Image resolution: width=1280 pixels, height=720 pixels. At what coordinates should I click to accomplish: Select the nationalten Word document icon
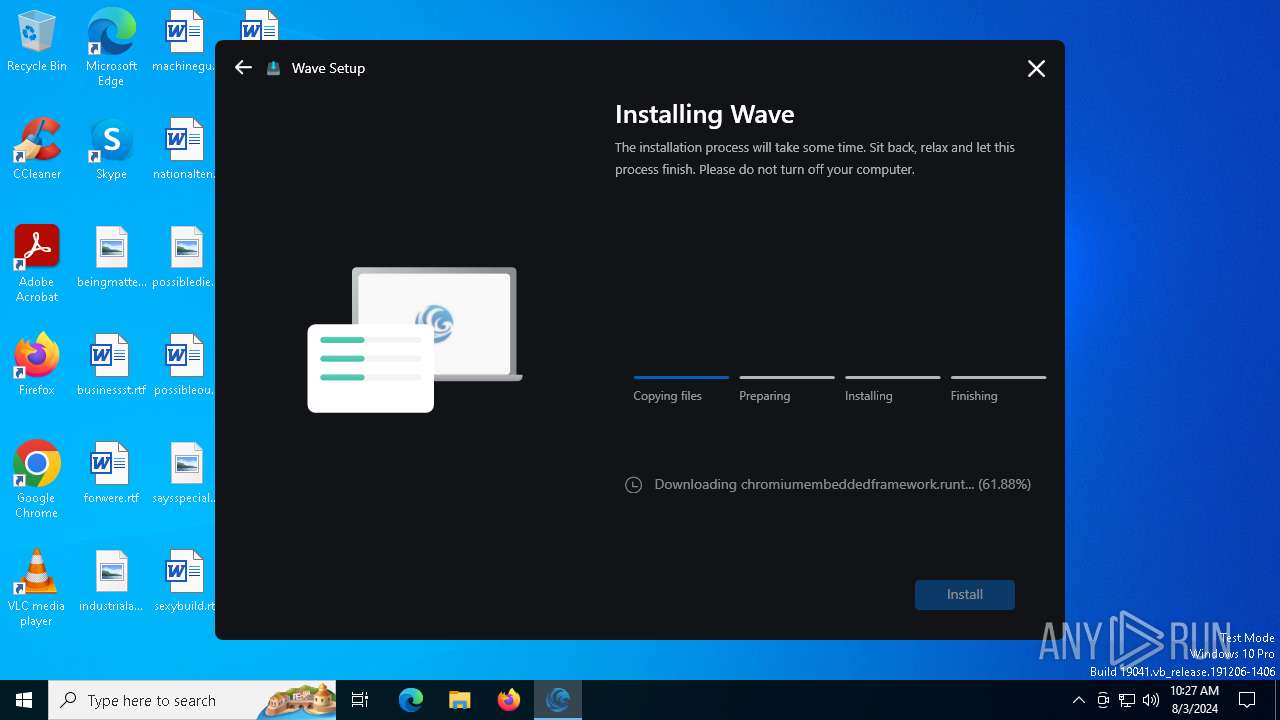[185, 149]
